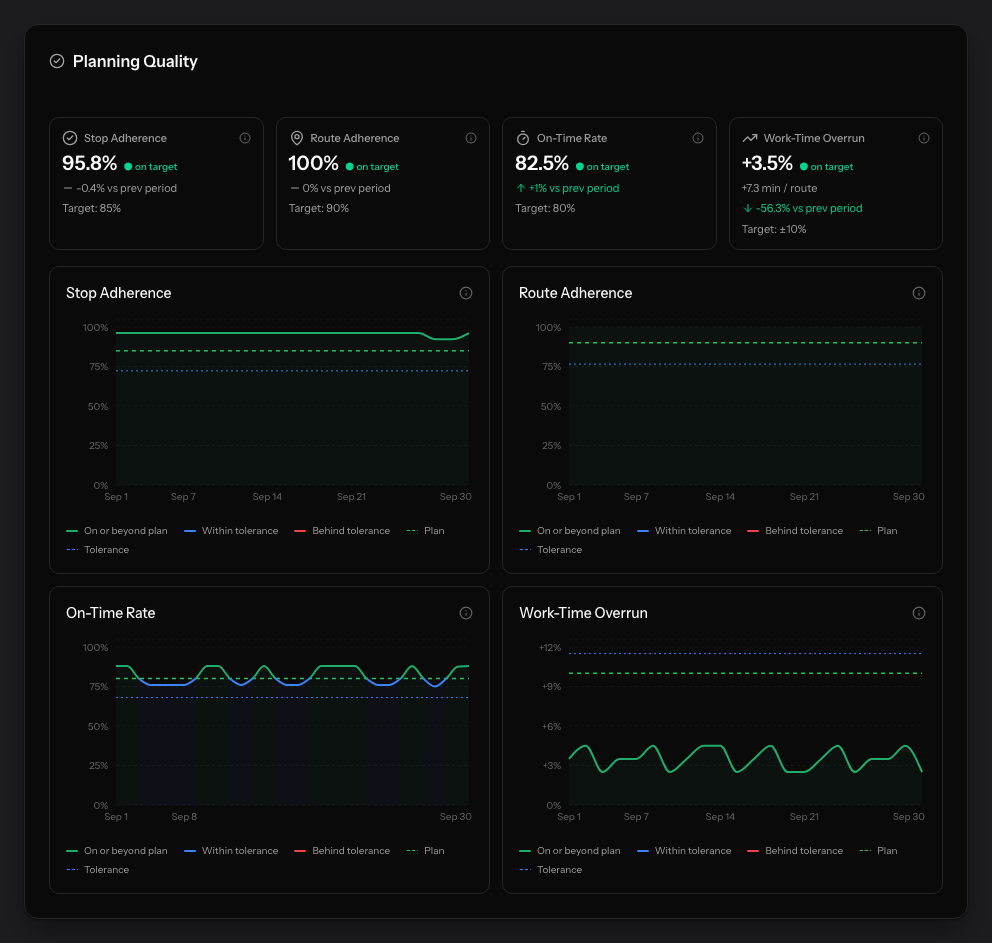Toggle On or beyond plan in On-Time Rate legend
The image size is (992, 943).
click(x=117, y=851)
